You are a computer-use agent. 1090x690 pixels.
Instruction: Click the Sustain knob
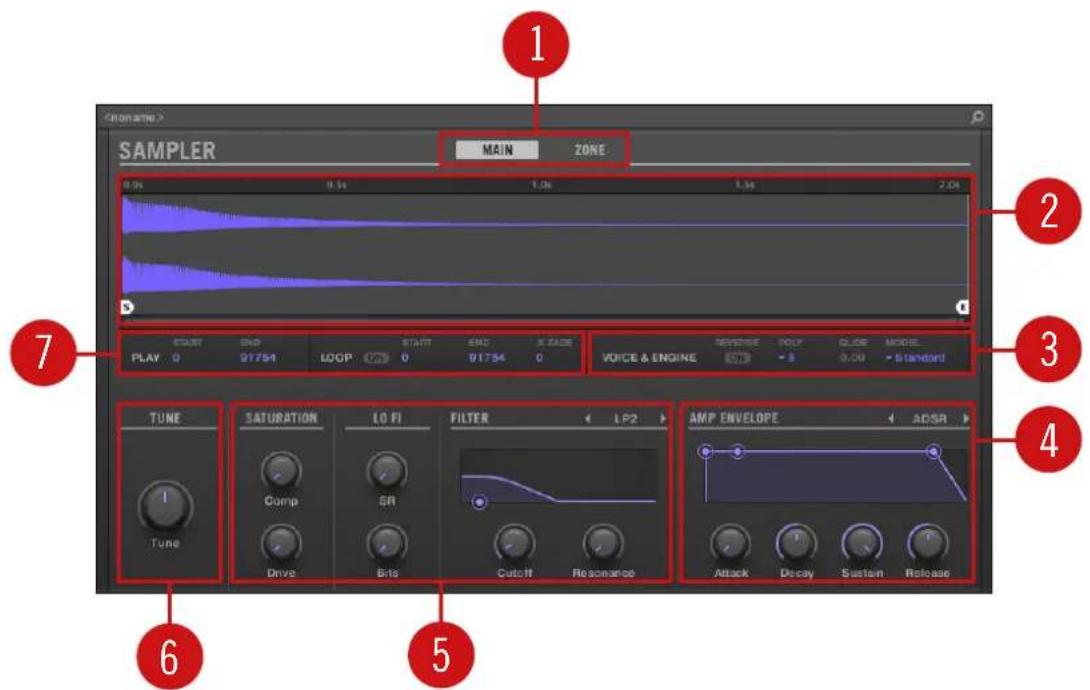click(862, 543)
